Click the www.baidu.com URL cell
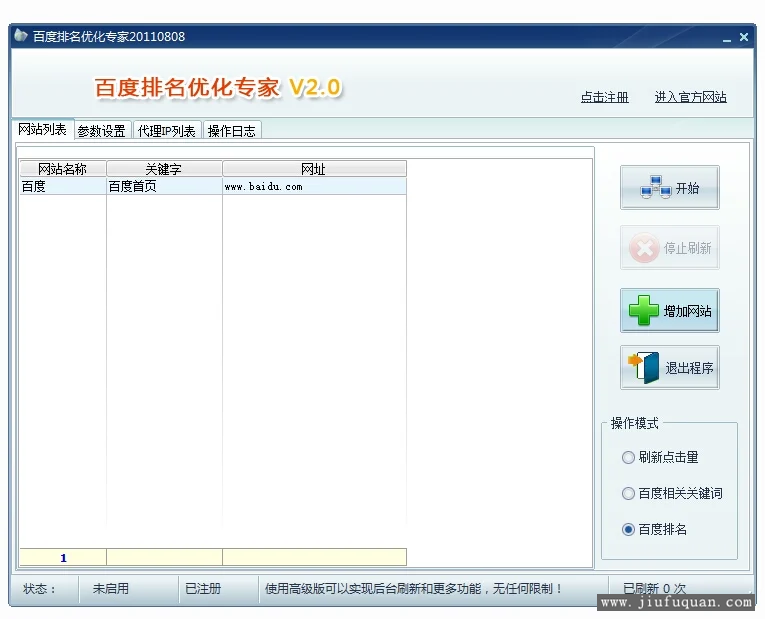 point(263,186)
